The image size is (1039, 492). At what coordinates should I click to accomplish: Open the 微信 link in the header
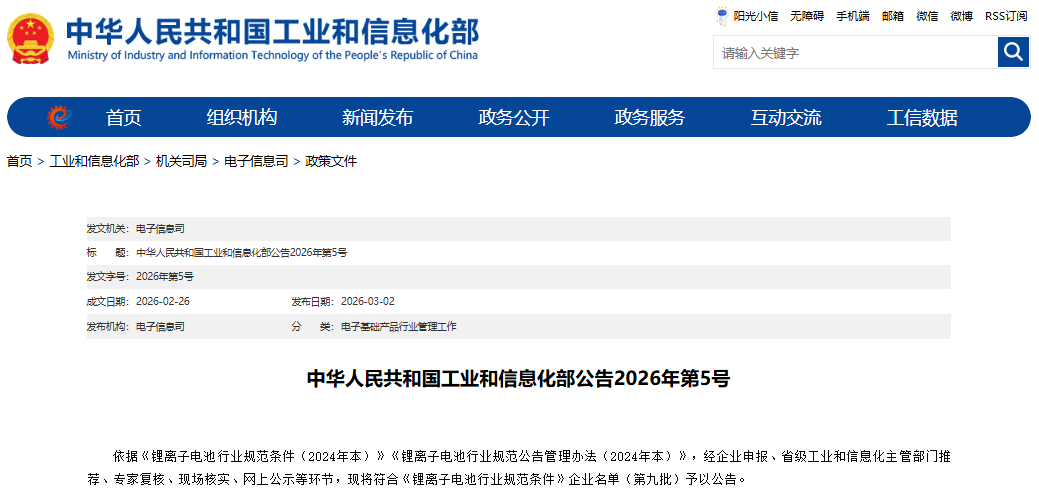click(x=927, y=16)
